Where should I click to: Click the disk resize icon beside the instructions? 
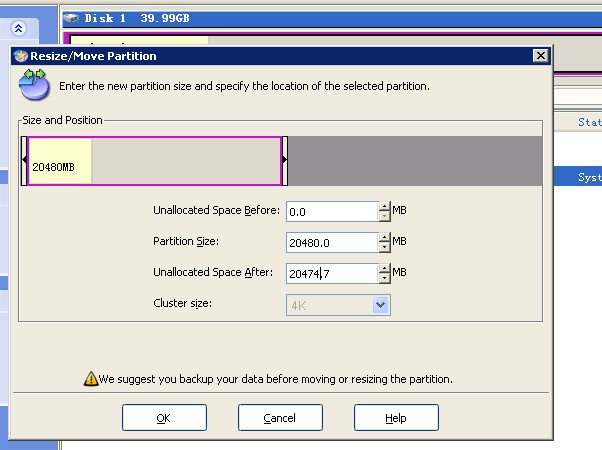pyautogui.click(x=34, y=86)
